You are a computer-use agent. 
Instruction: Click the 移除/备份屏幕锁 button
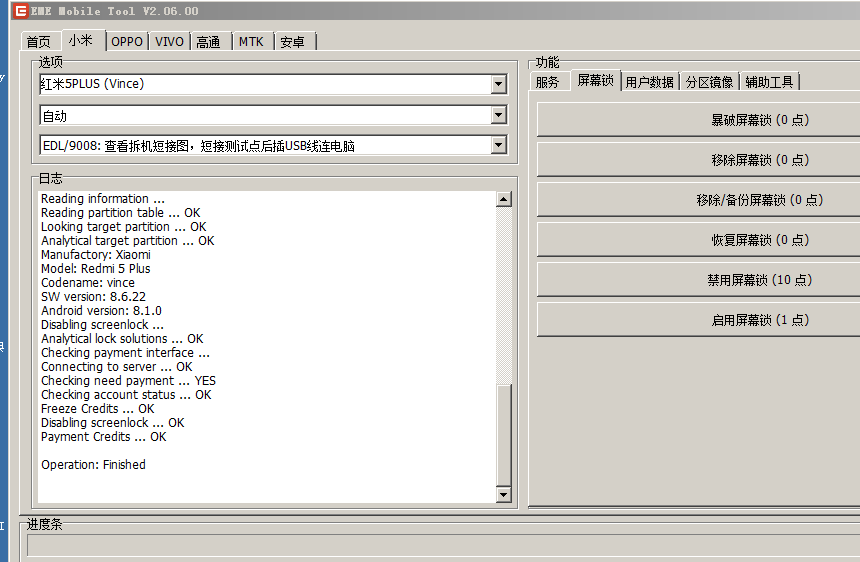click(x=700, y=200)
